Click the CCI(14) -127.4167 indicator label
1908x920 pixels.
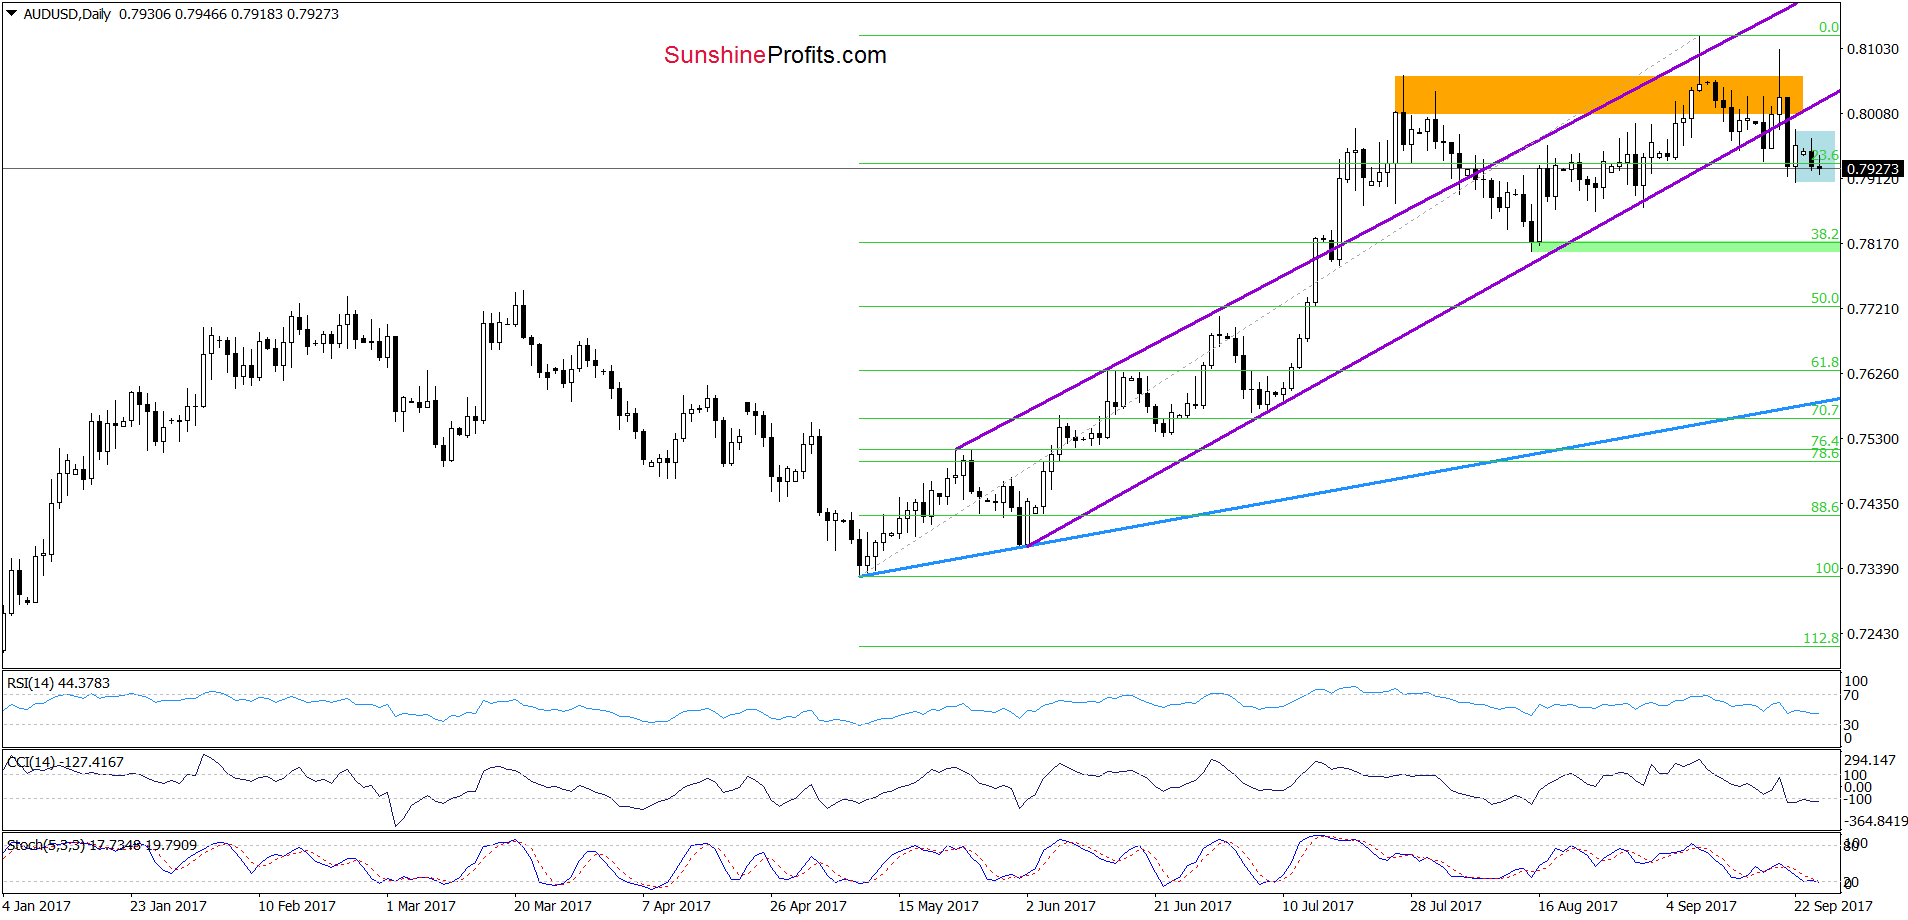[x=65, y=762]
